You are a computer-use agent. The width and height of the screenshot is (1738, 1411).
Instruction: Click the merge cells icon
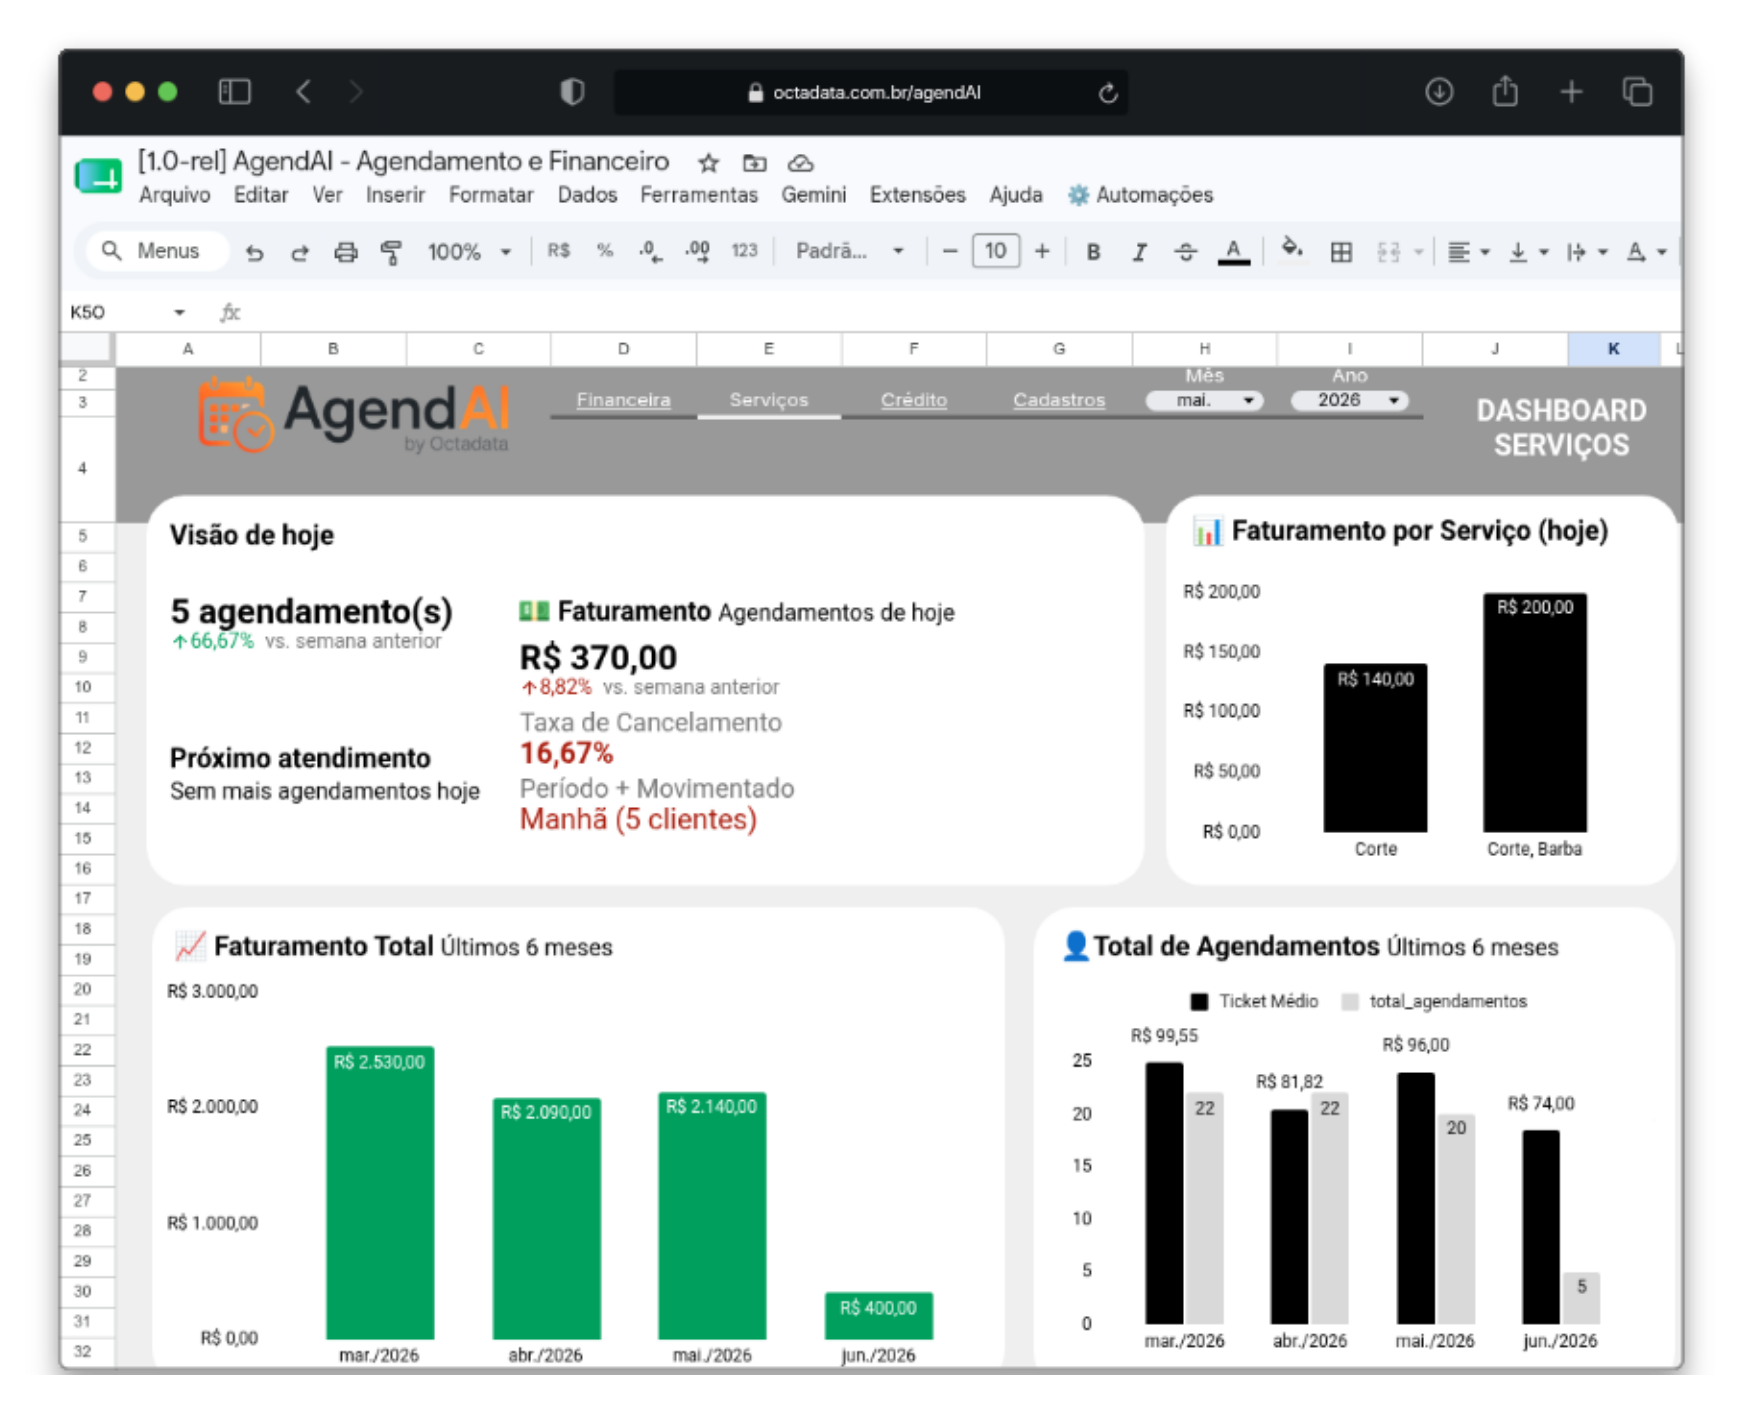pyautogui.click(x=1389, y=252)
